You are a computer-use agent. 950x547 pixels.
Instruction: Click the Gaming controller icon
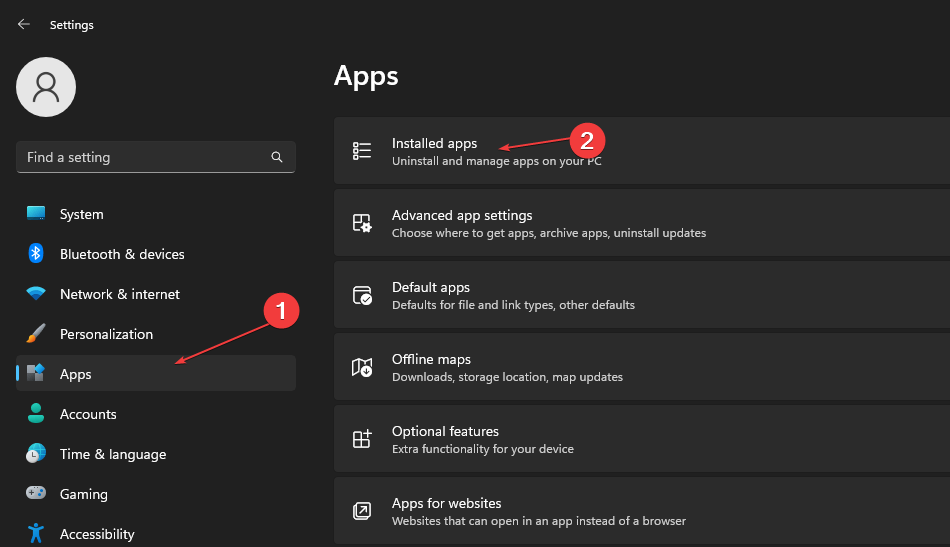36,494
